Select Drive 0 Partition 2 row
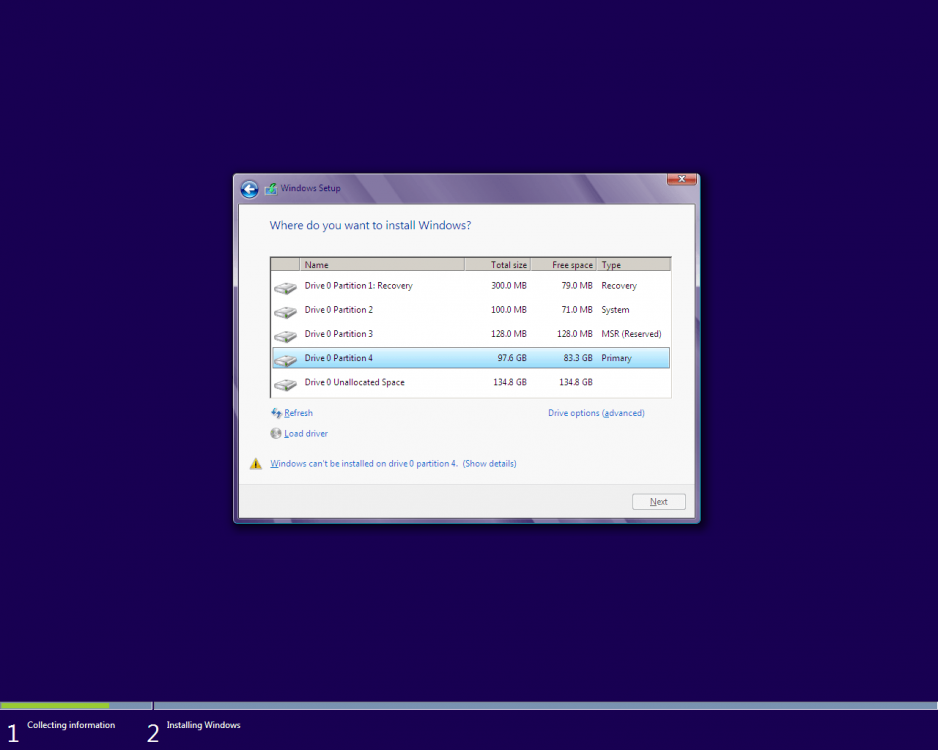 (471, 310)
